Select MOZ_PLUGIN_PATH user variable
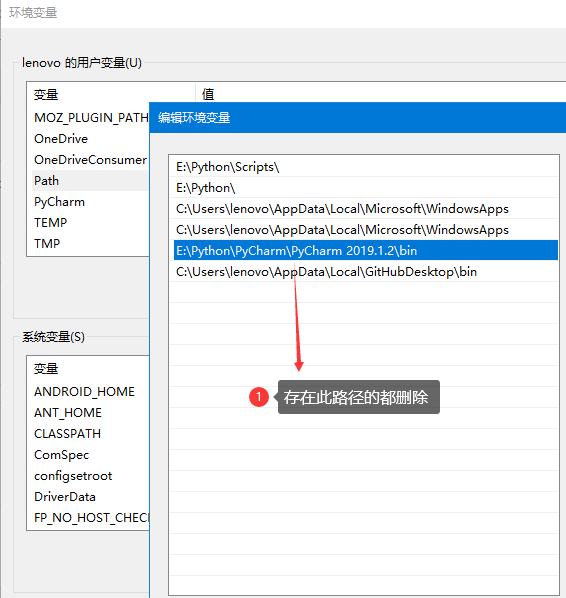The width and height of the screenshot is (566, 598). pos(91,117)
